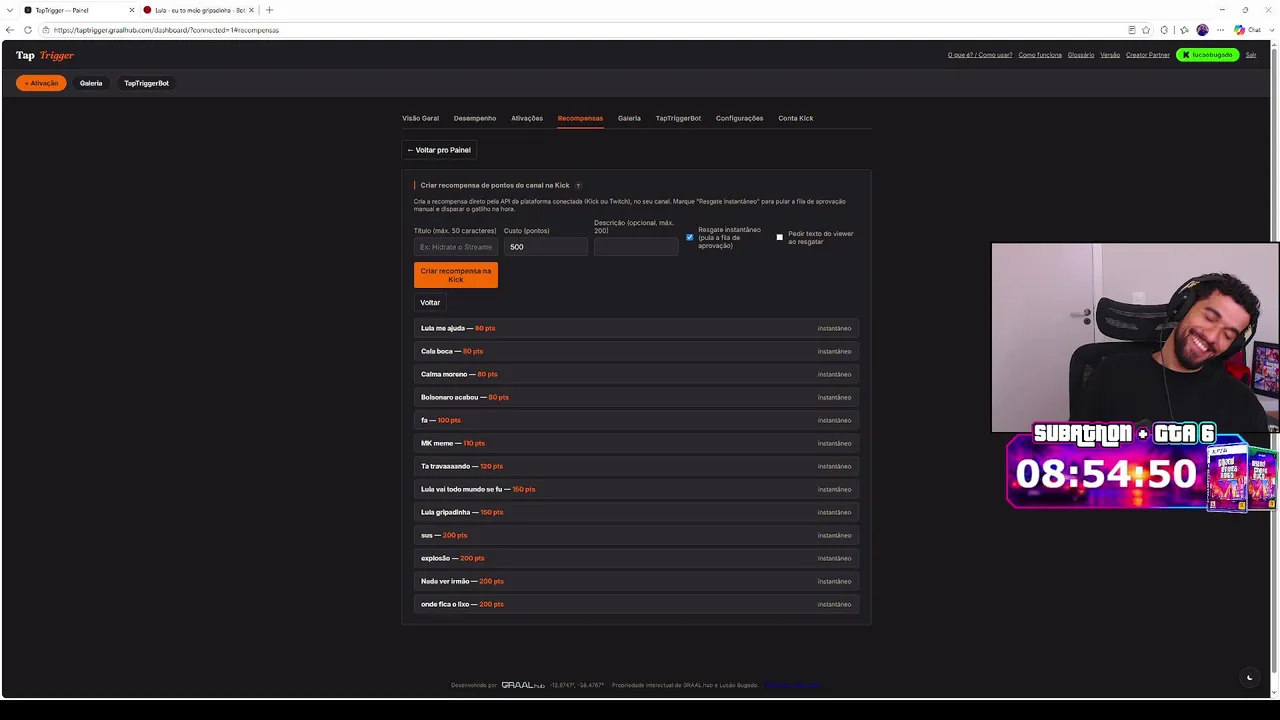Go to the Desempenho tab
This screenshot has width=1280, height=720.
pos(475,118)
